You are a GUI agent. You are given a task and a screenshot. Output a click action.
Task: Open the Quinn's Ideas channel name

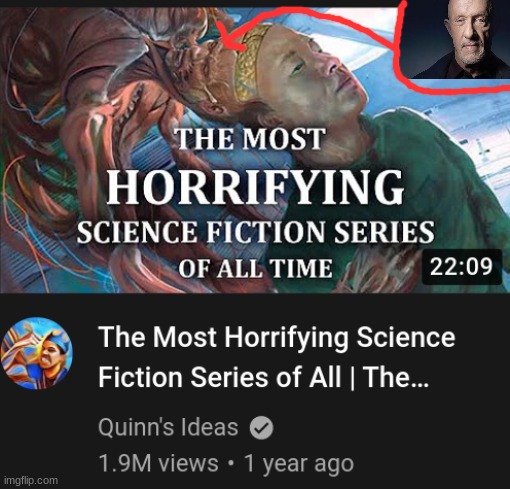(168, 427)
